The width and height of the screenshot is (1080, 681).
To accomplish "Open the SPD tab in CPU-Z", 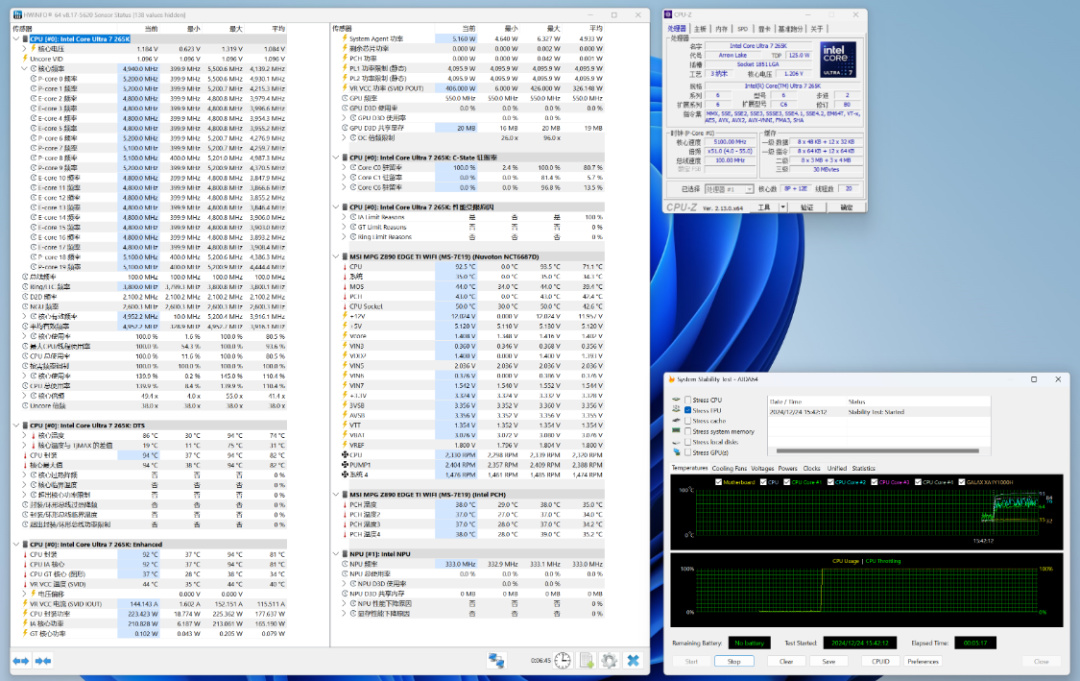I will coord(743,29).
